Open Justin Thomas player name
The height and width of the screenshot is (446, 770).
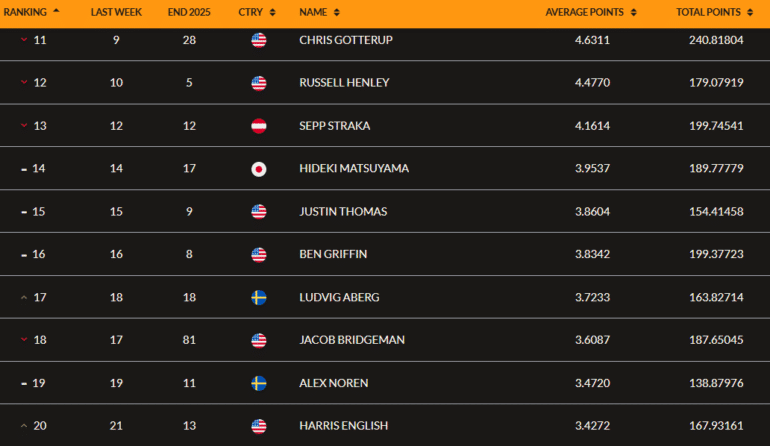343,212
